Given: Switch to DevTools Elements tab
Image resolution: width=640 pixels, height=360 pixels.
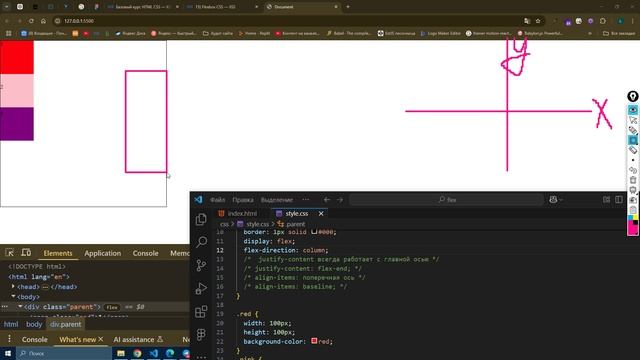Looking at the screenshot, I should point(58,253).
